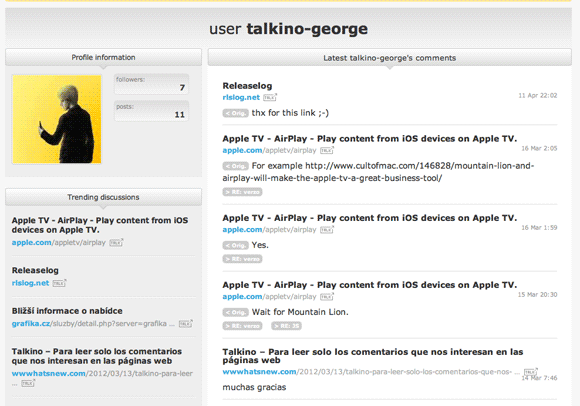Open grafika.cz/sluzby/detail.php link
The image size is (580, 406).
tap(93, 324)
